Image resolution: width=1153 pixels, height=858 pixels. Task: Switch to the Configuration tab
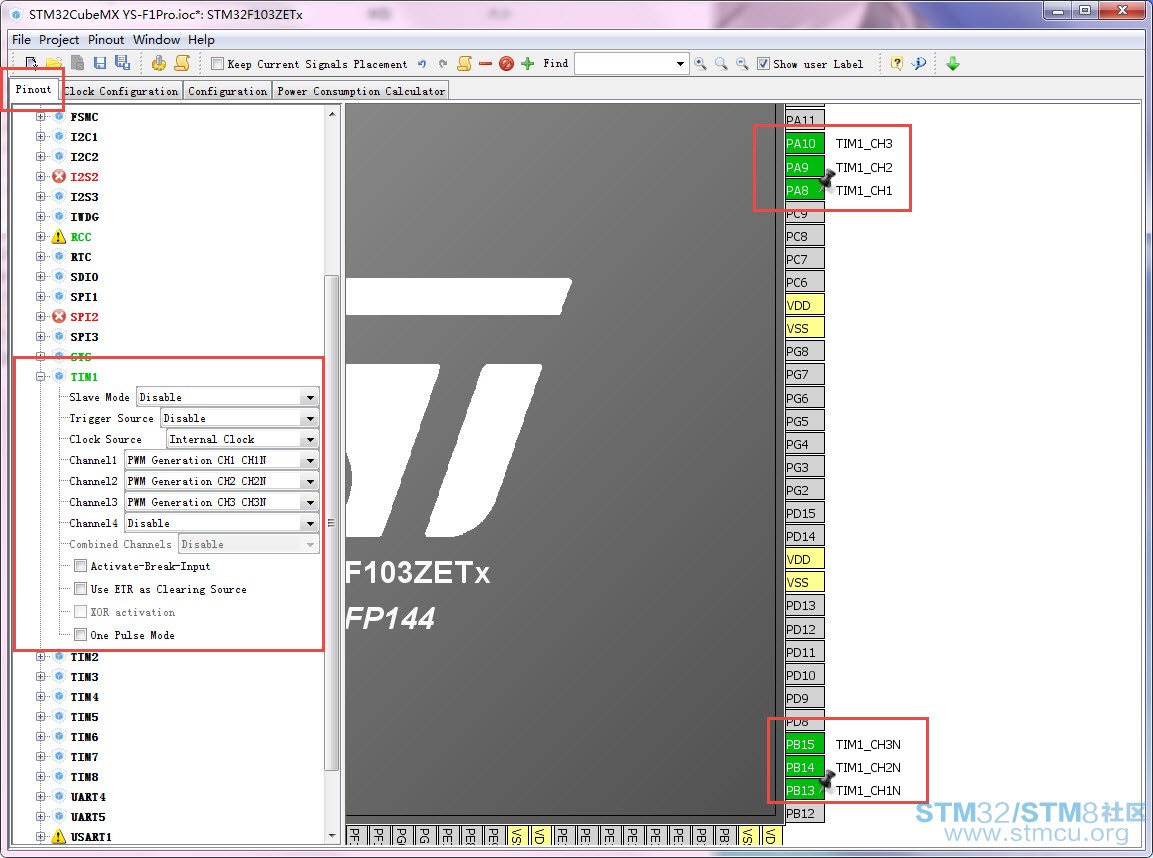(x=227, y=91)
